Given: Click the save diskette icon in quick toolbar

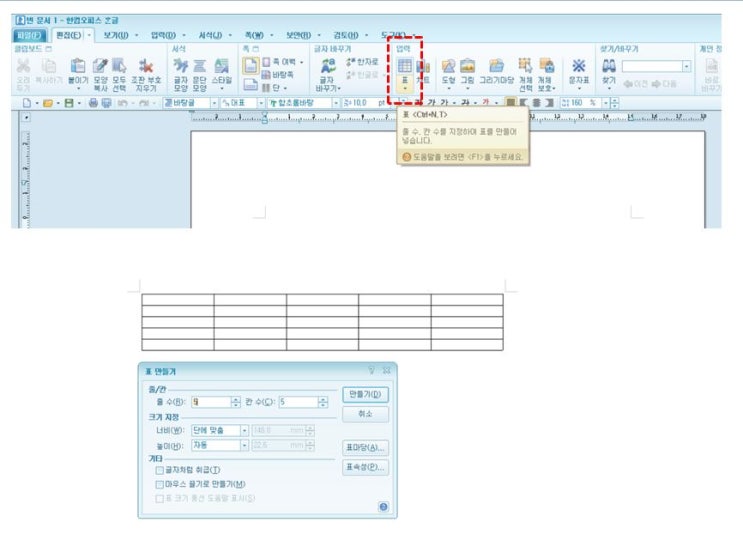Looking at the screenshot, I should click(69, 103).
